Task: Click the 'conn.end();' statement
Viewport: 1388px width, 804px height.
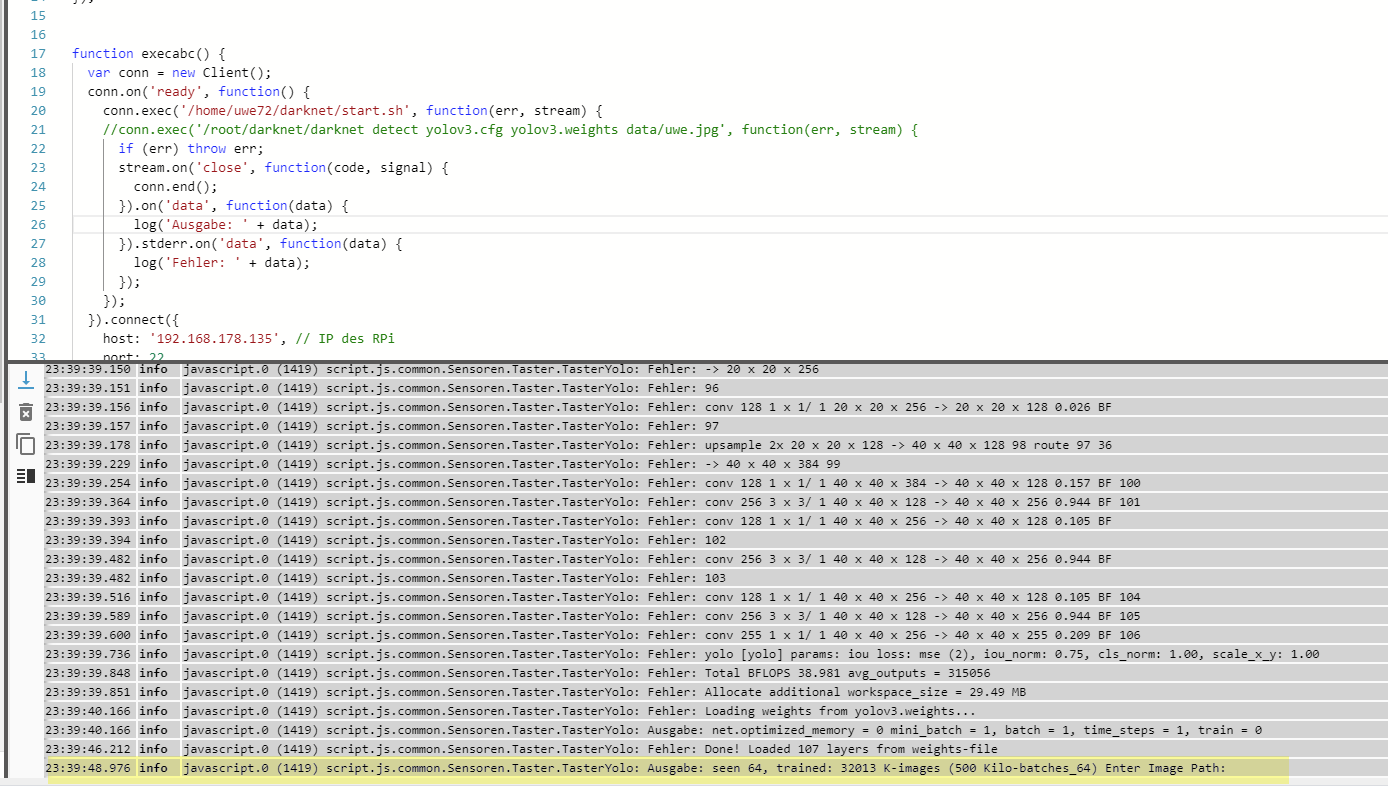Action: pos(175,186)
